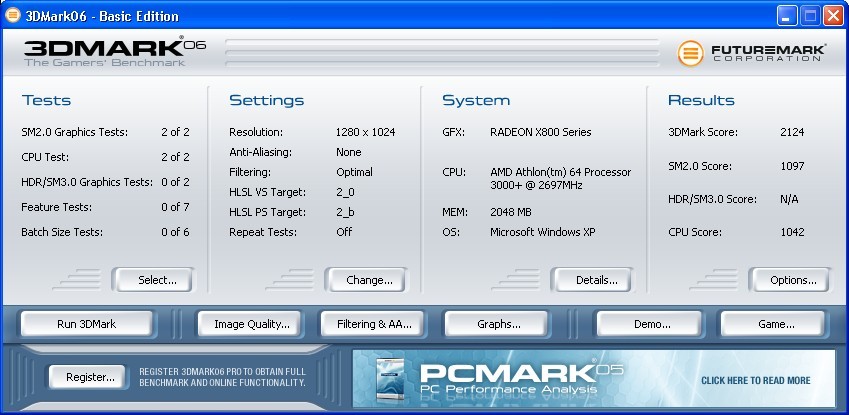Open the Graphs... tool

click(499, 324)
